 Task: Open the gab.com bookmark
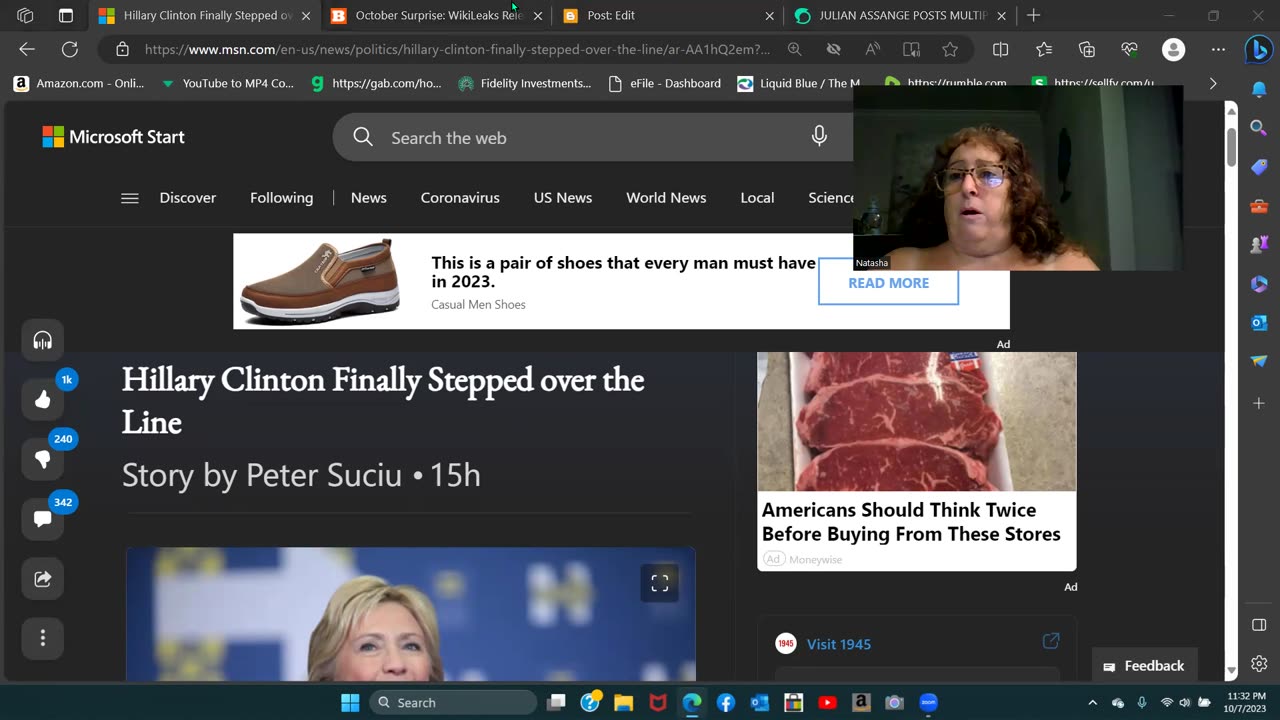[x=376, y=83]
